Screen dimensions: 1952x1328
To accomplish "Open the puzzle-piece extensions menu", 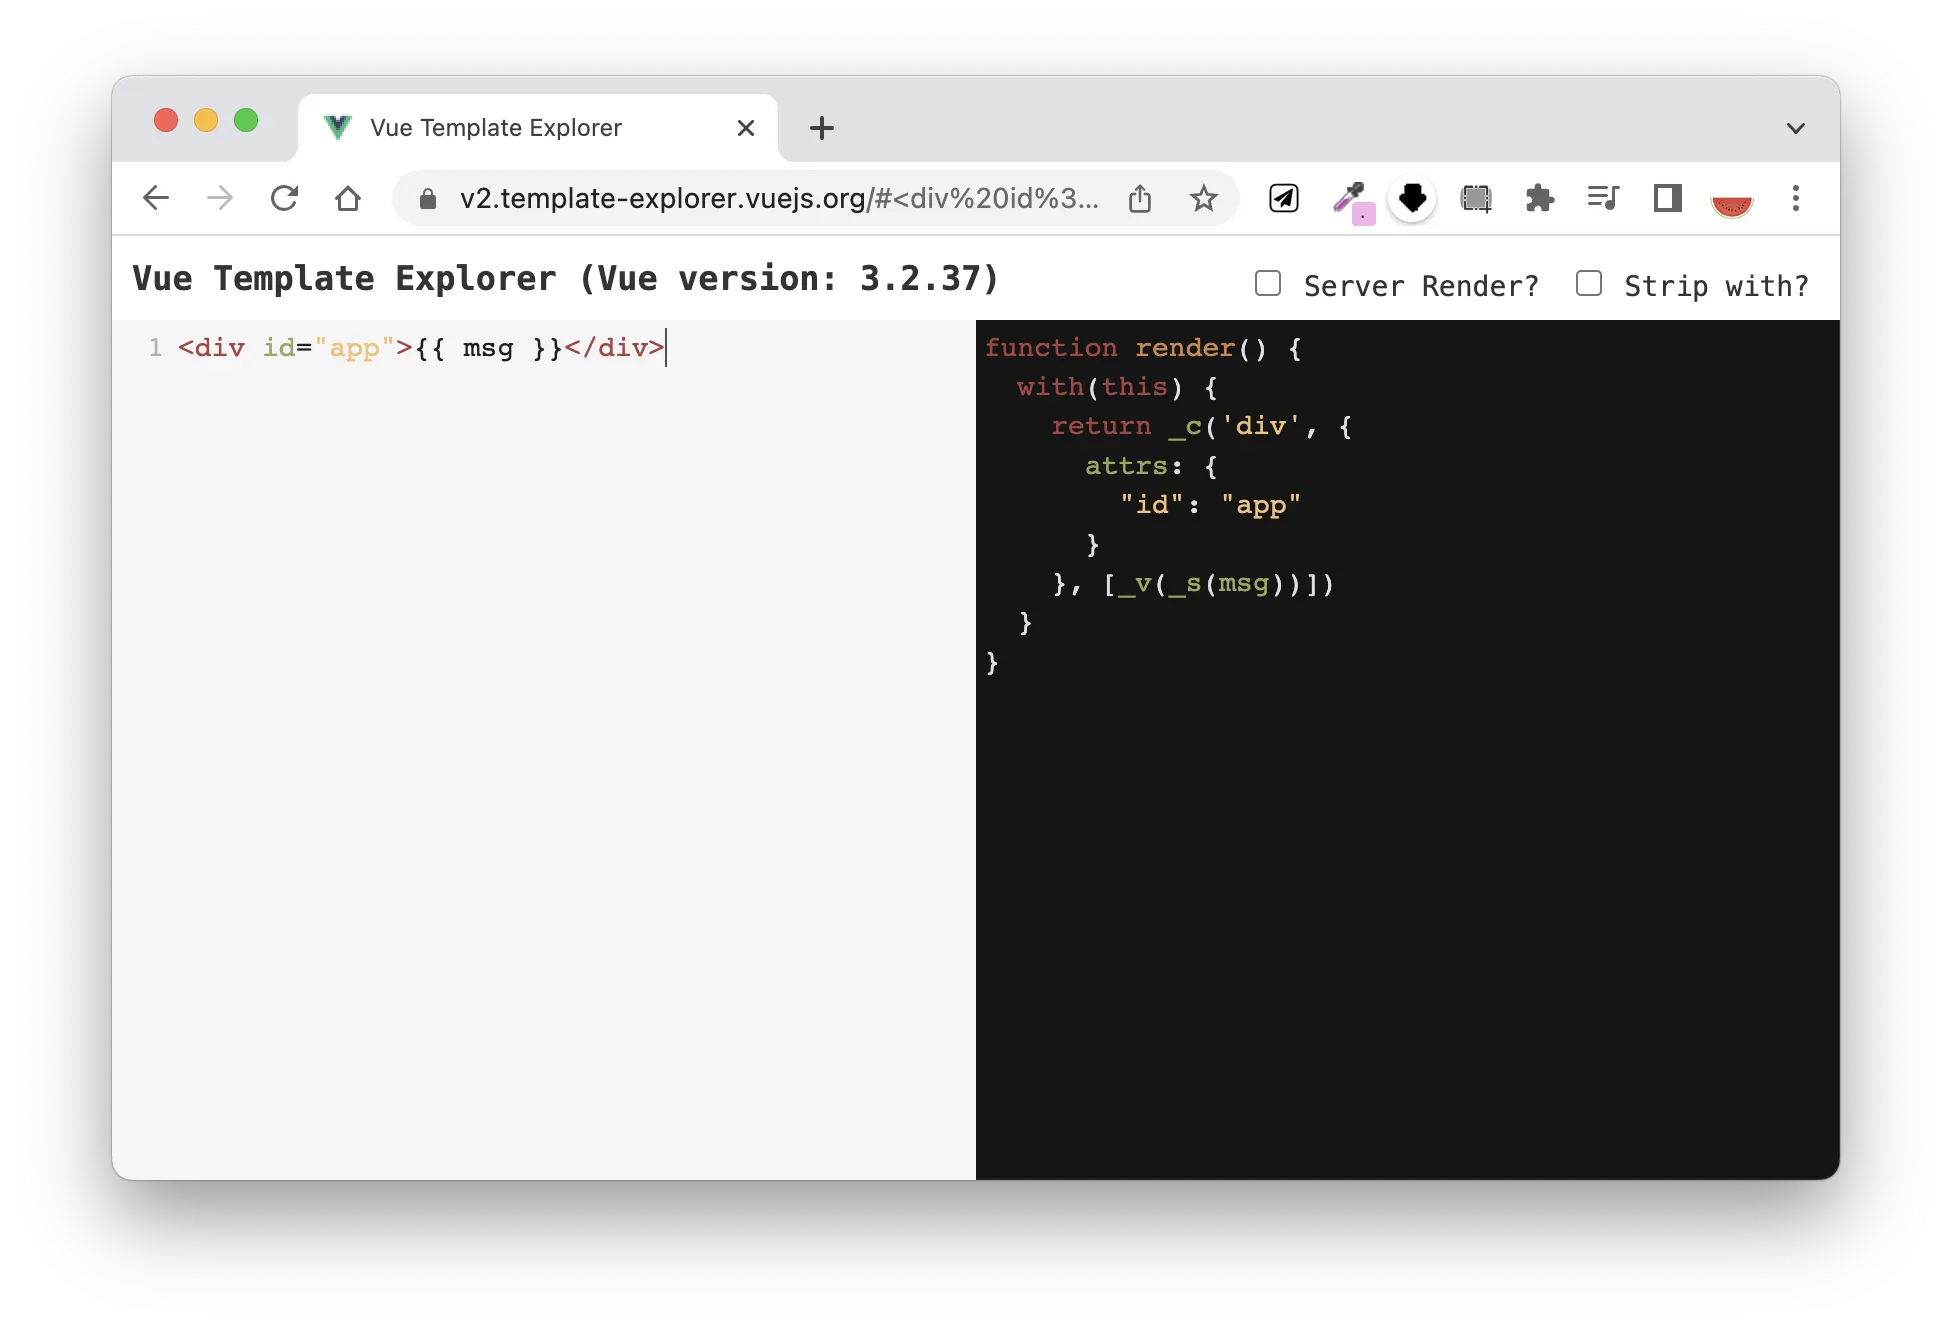I will [1540, 198].
